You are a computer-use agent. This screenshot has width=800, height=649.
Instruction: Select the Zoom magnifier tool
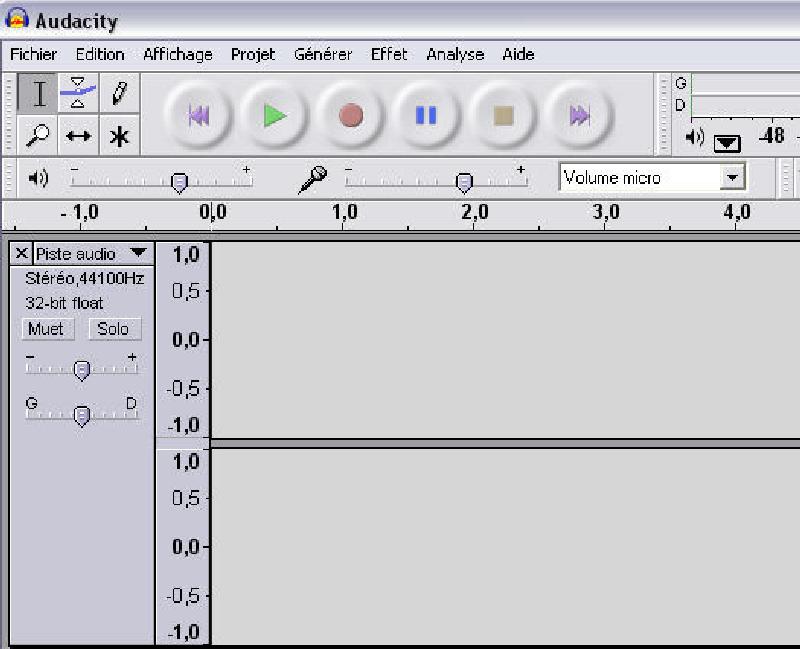[x=38, y=135]
